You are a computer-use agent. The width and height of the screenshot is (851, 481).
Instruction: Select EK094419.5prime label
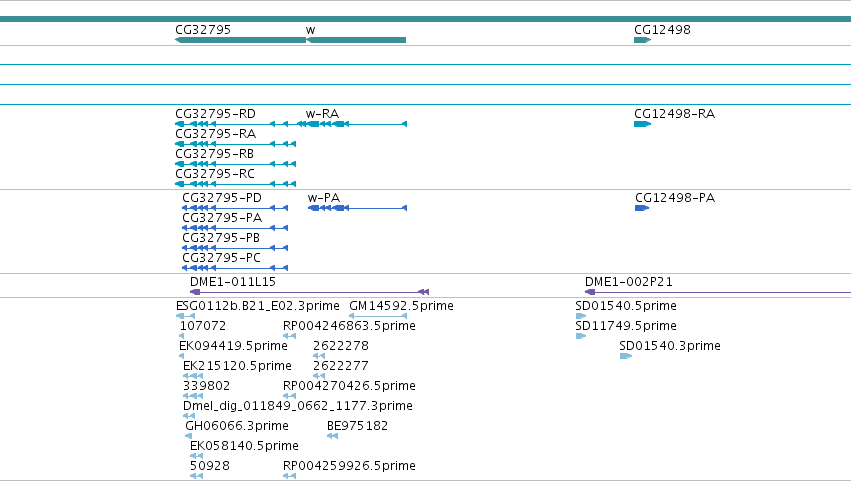click(x=233, y=346)
